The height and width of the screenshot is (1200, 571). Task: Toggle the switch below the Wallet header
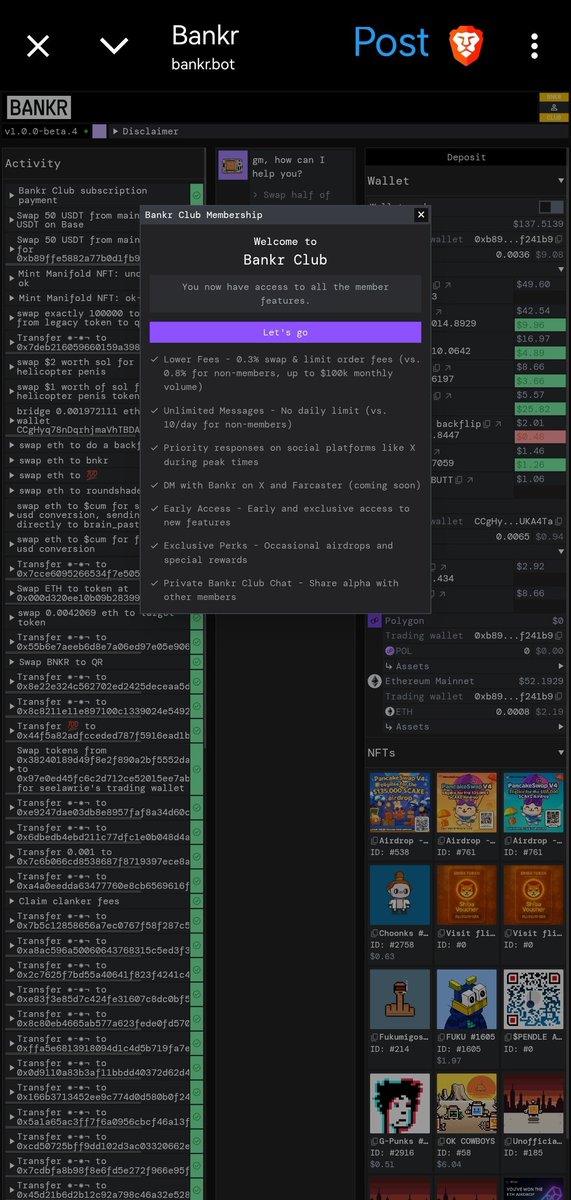point(551,207)
